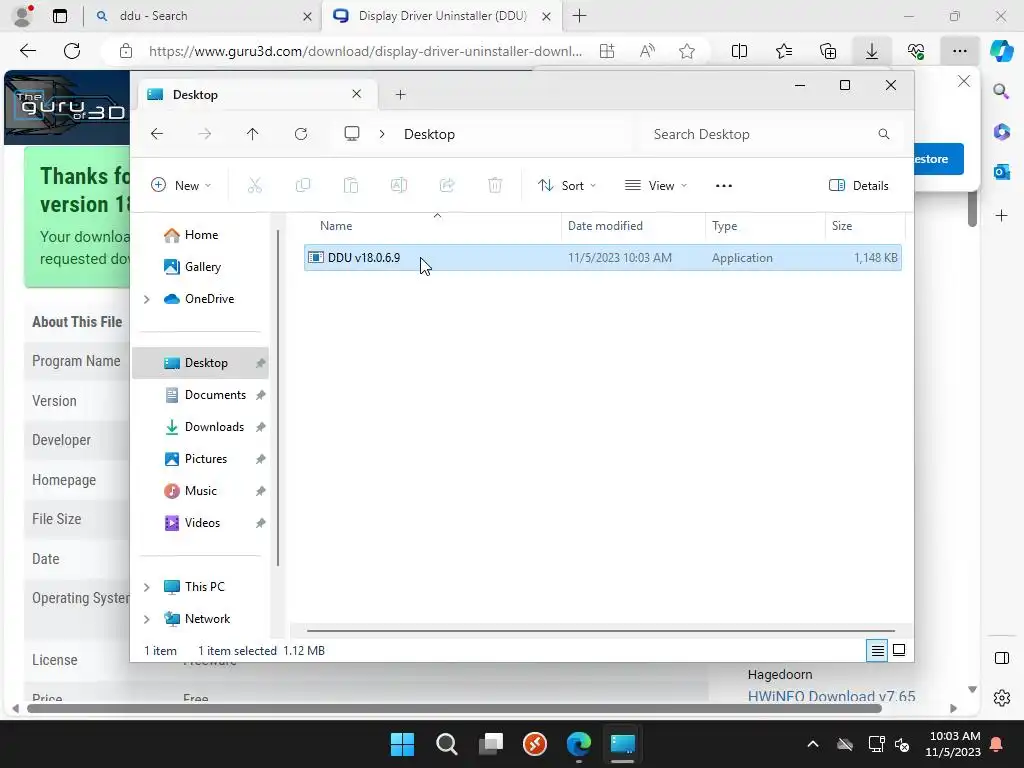
Task: Switch to details list view icon in status bar
Action: pyautogui.click(x=877, y=650)
